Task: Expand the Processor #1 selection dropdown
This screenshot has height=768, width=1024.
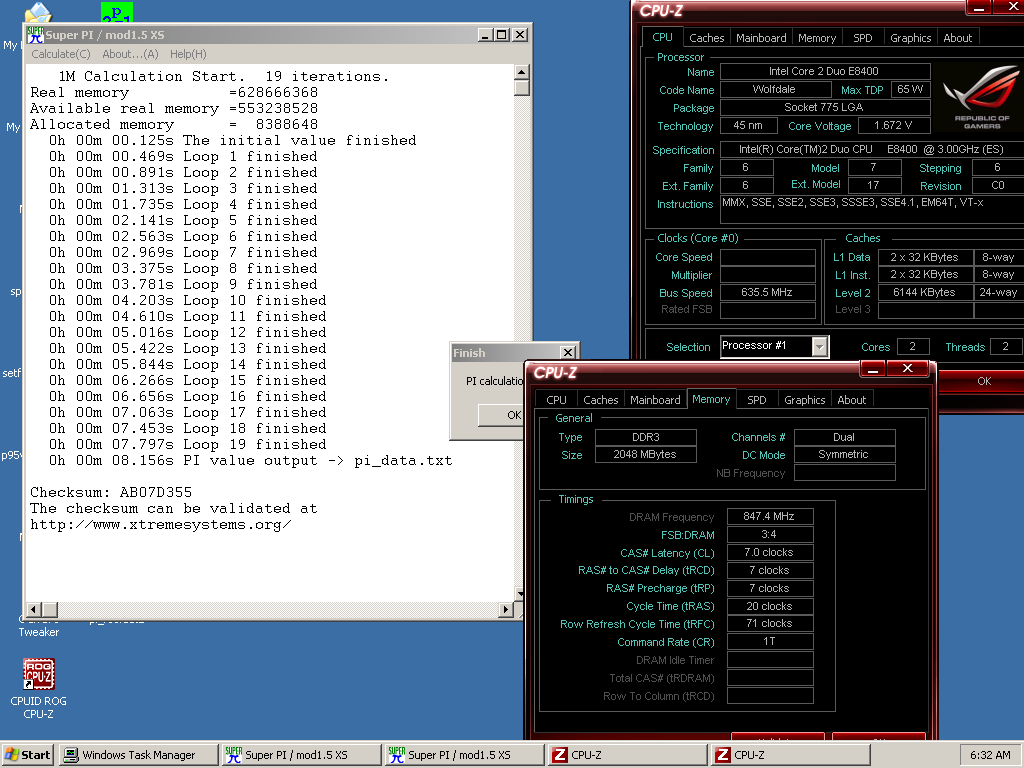Action: pyautogui.click(x=820, y=346)
